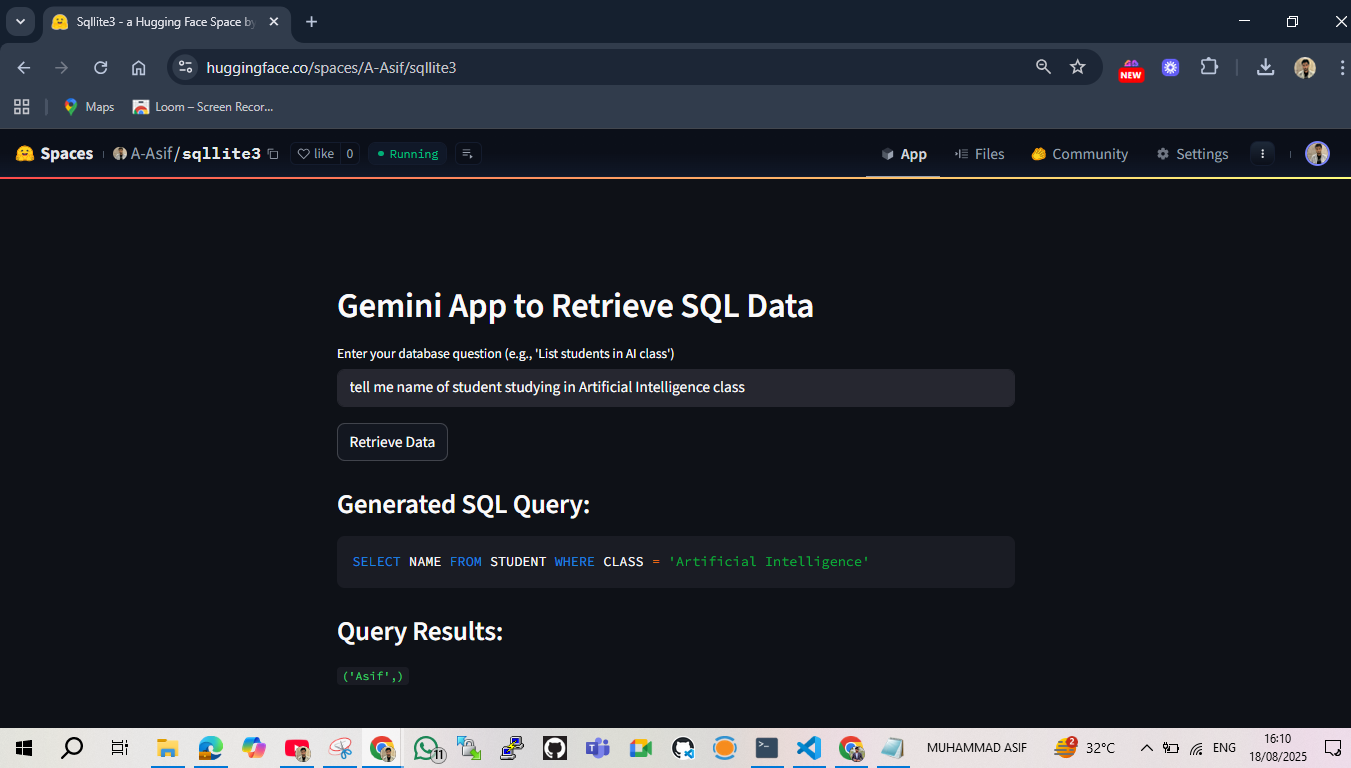The width and height of the screenshot is (1351, 768).
Task: Go back to the previous page
Action: point(24,67)
